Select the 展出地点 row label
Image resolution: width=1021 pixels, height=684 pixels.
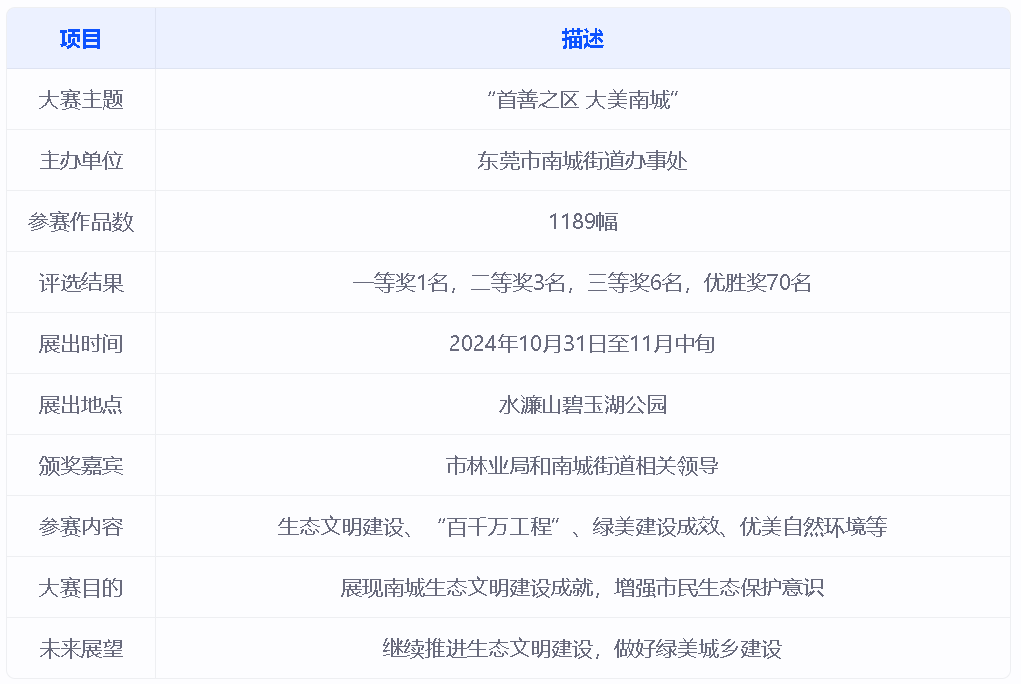click(81, 405)
